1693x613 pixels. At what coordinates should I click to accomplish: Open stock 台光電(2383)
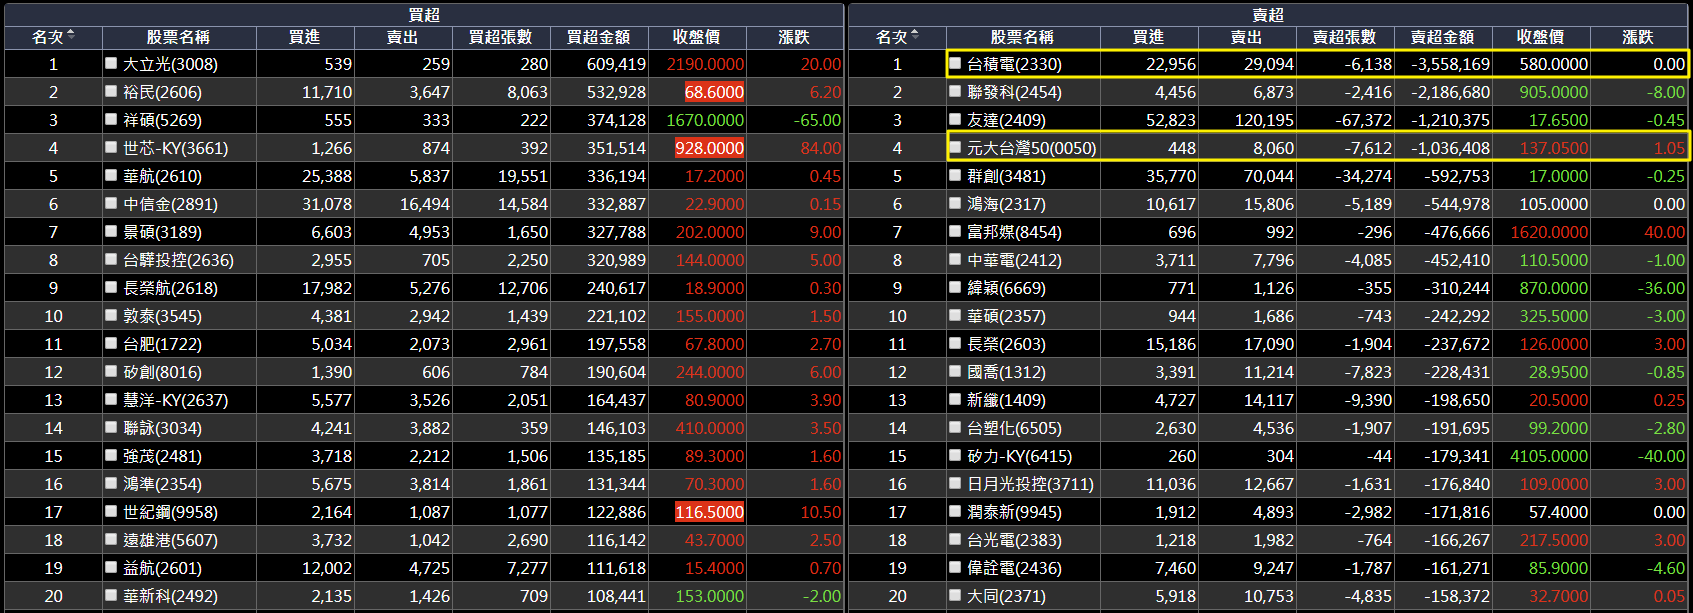[x=1014, y=540]
